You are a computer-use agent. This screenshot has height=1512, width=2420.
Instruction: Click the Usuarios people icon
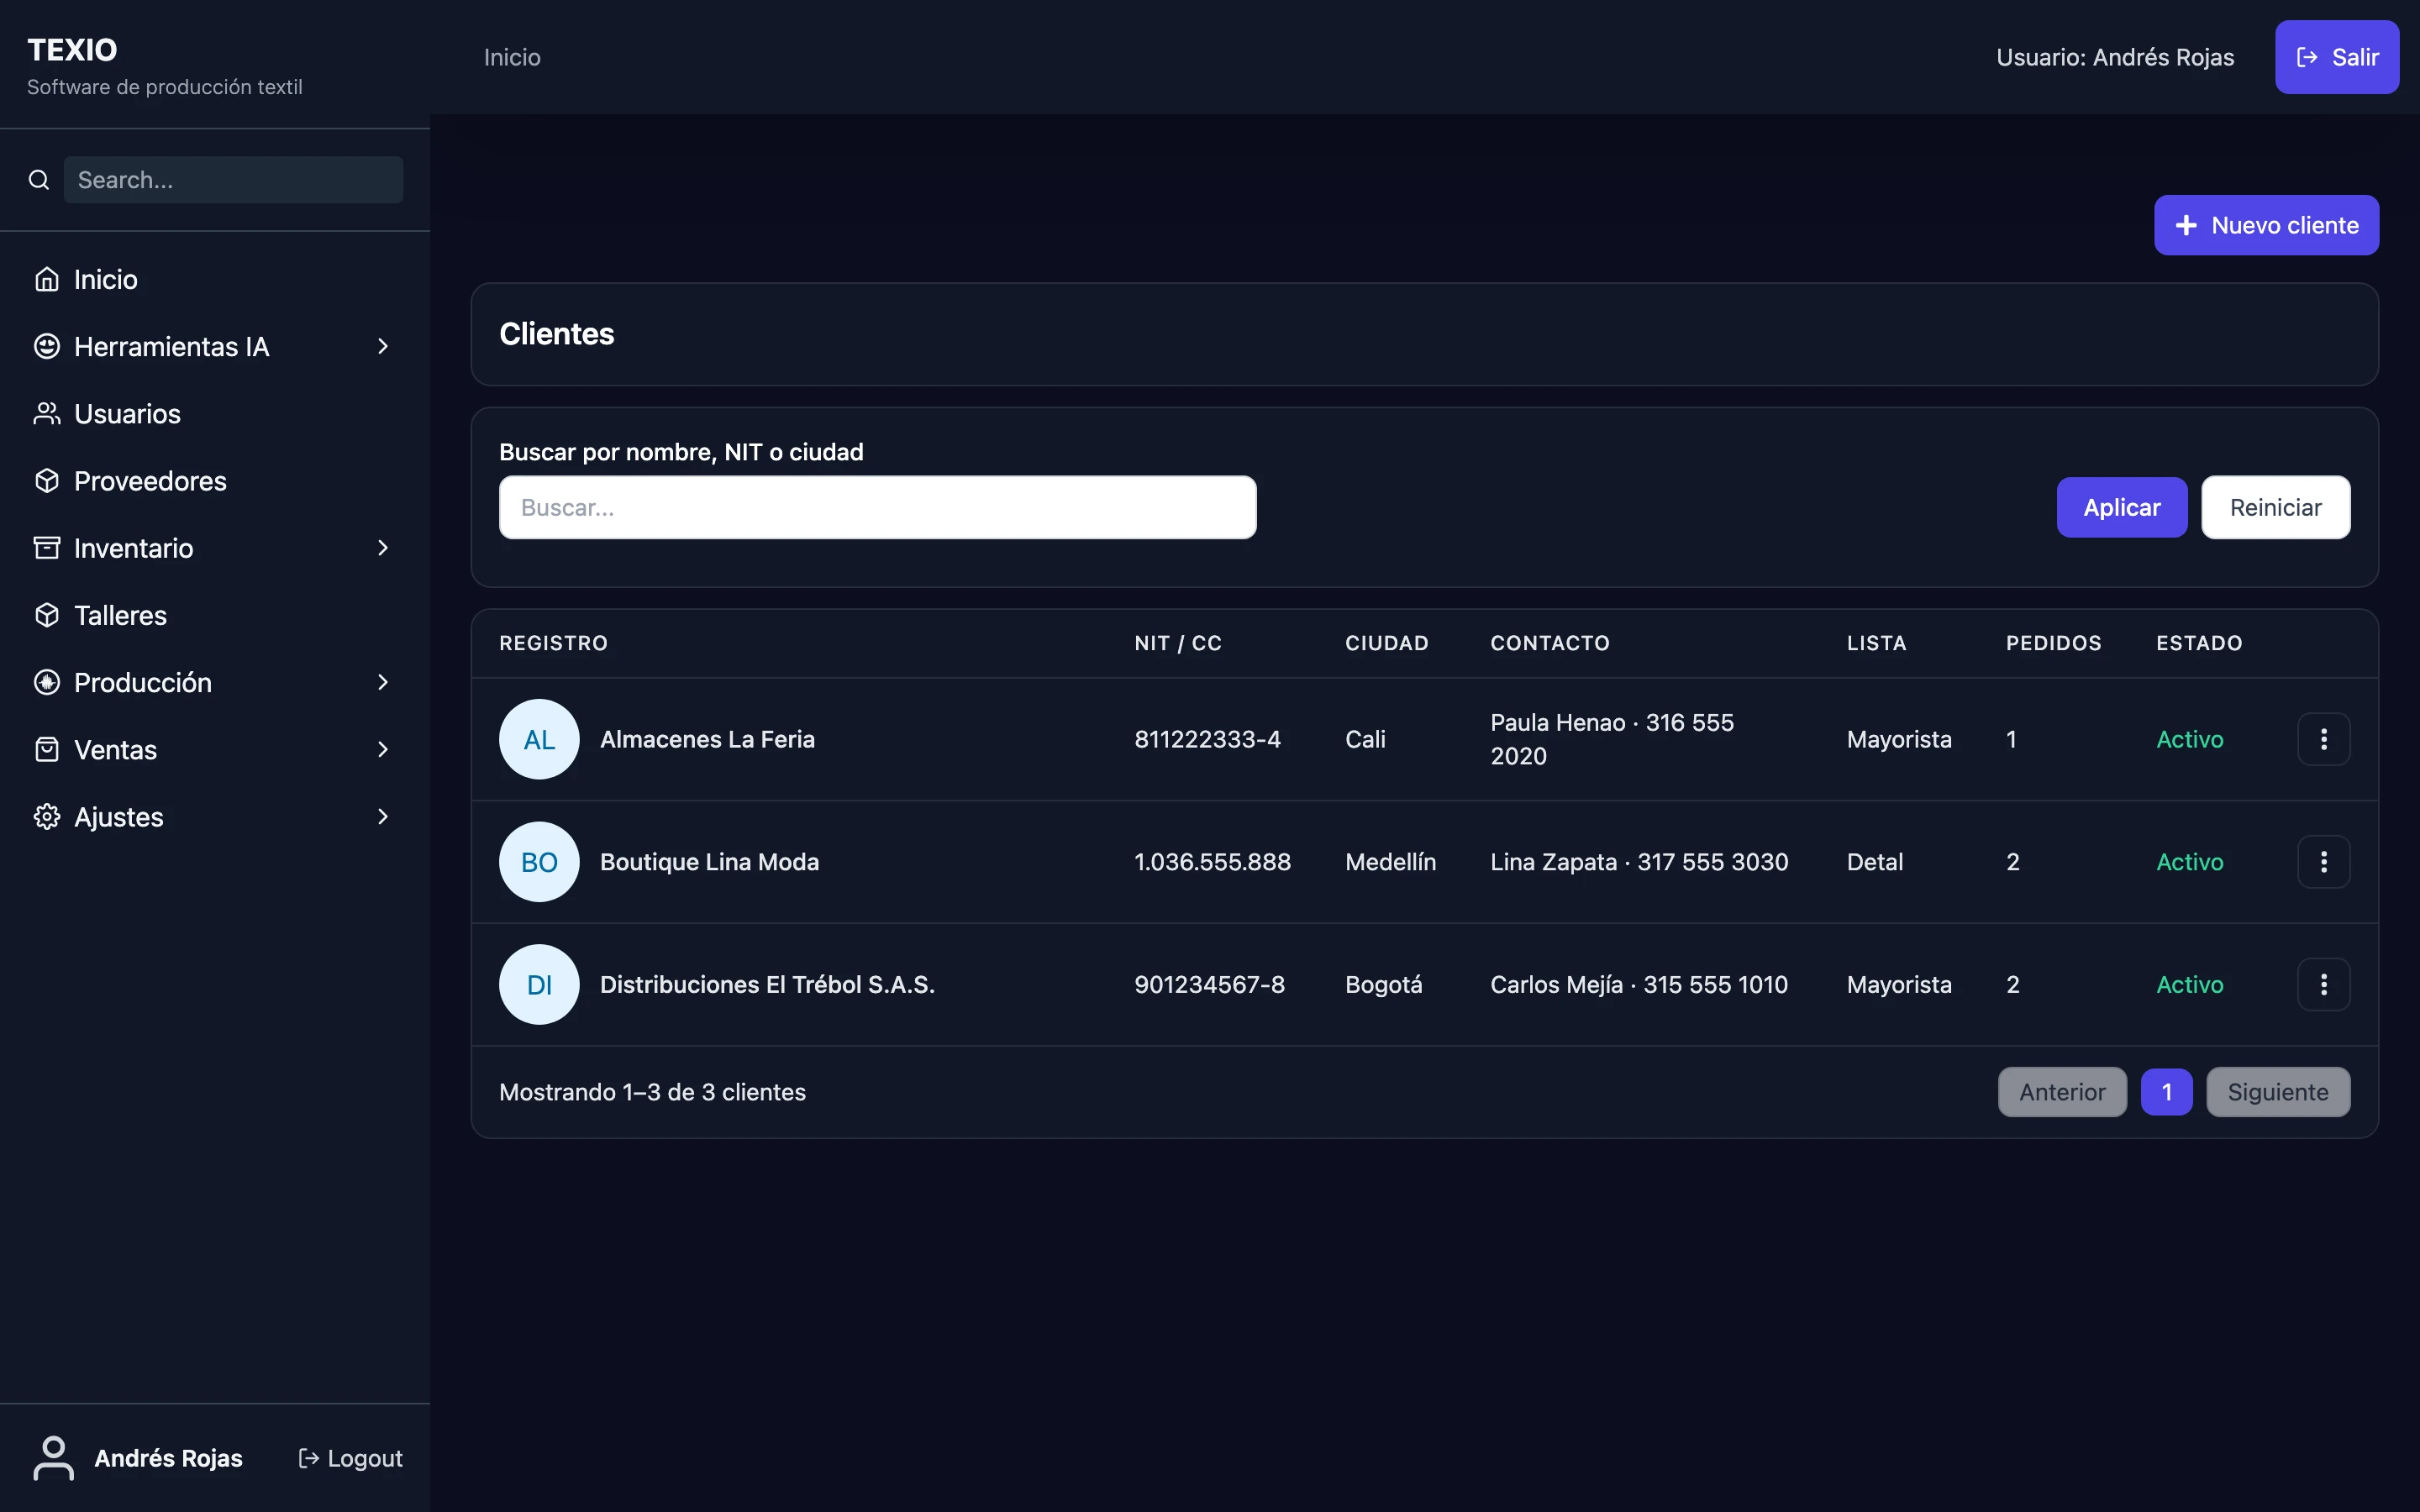click(47, 413)
